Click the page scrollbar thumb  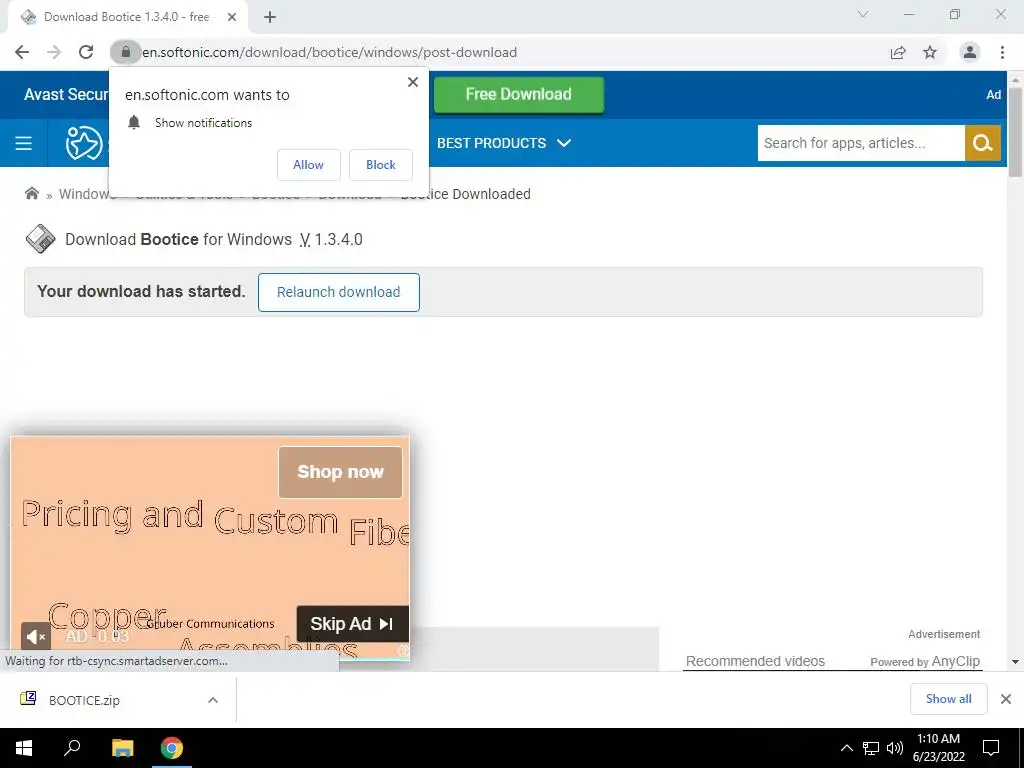click(x=1015, y=132)
